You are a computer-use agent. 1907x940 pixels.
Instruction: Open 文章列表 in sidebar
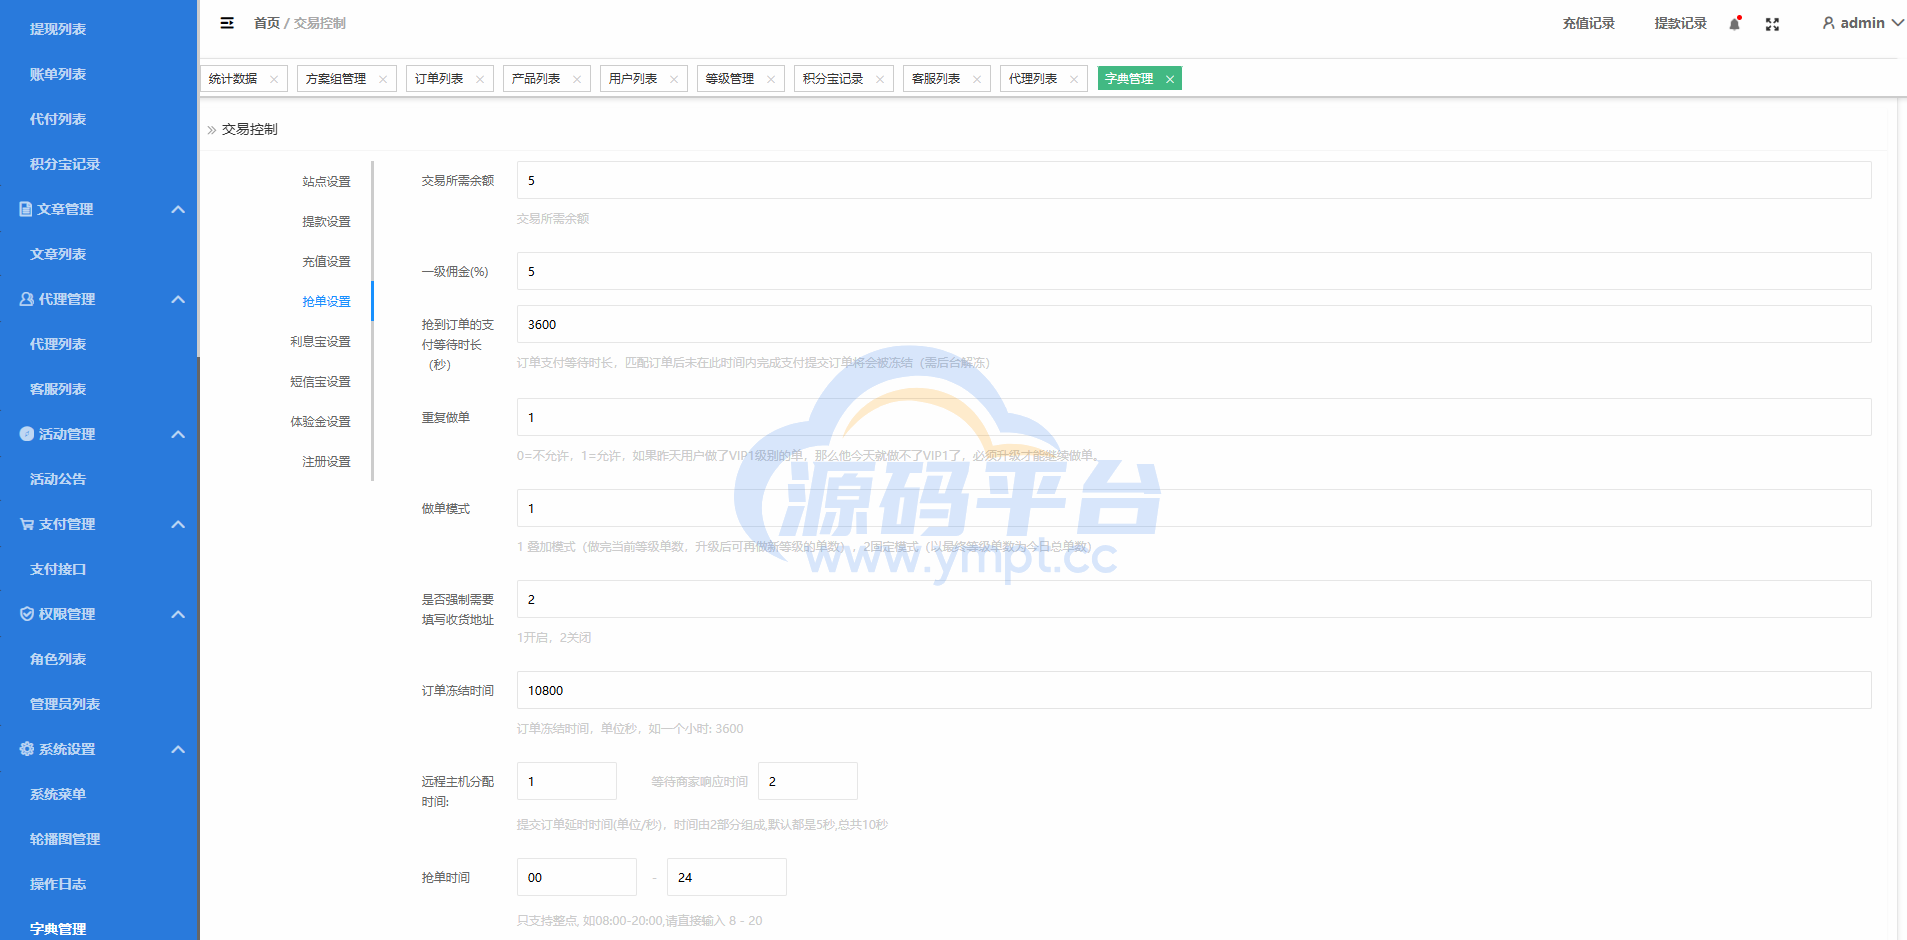point(58,254)
